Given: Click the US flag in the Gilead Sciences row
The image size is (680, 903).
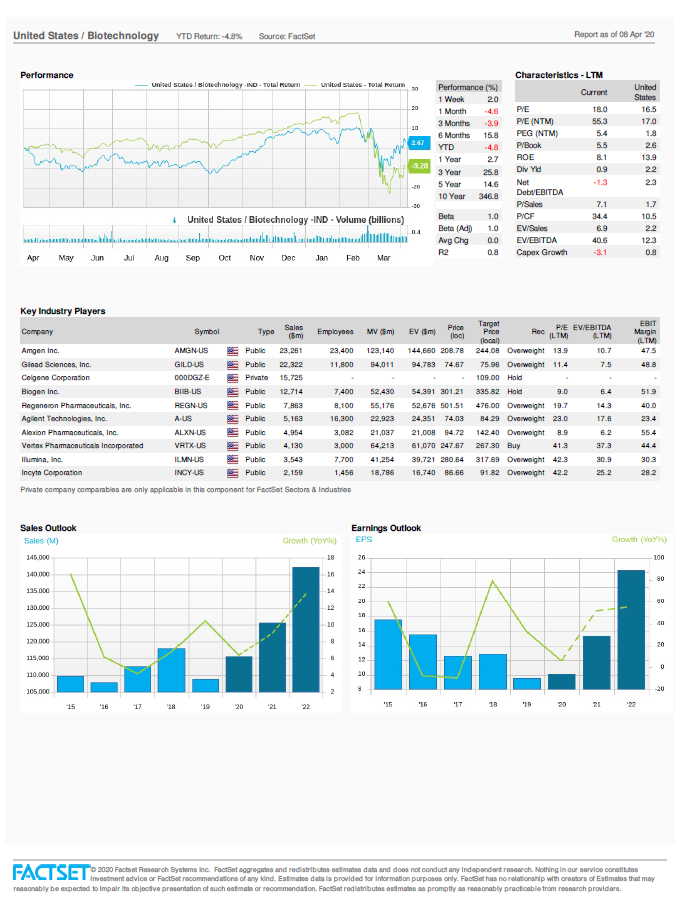Looking at the screenshot, I should click(232, 365).
